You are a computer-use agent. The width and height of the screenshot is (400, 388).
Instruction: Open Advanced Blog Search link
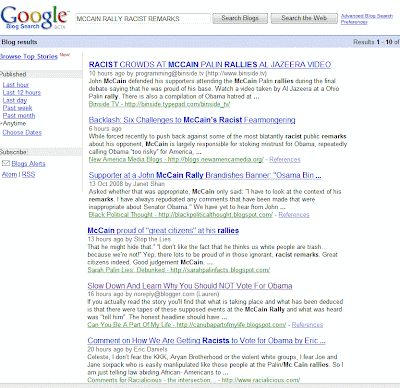(367, 16)
